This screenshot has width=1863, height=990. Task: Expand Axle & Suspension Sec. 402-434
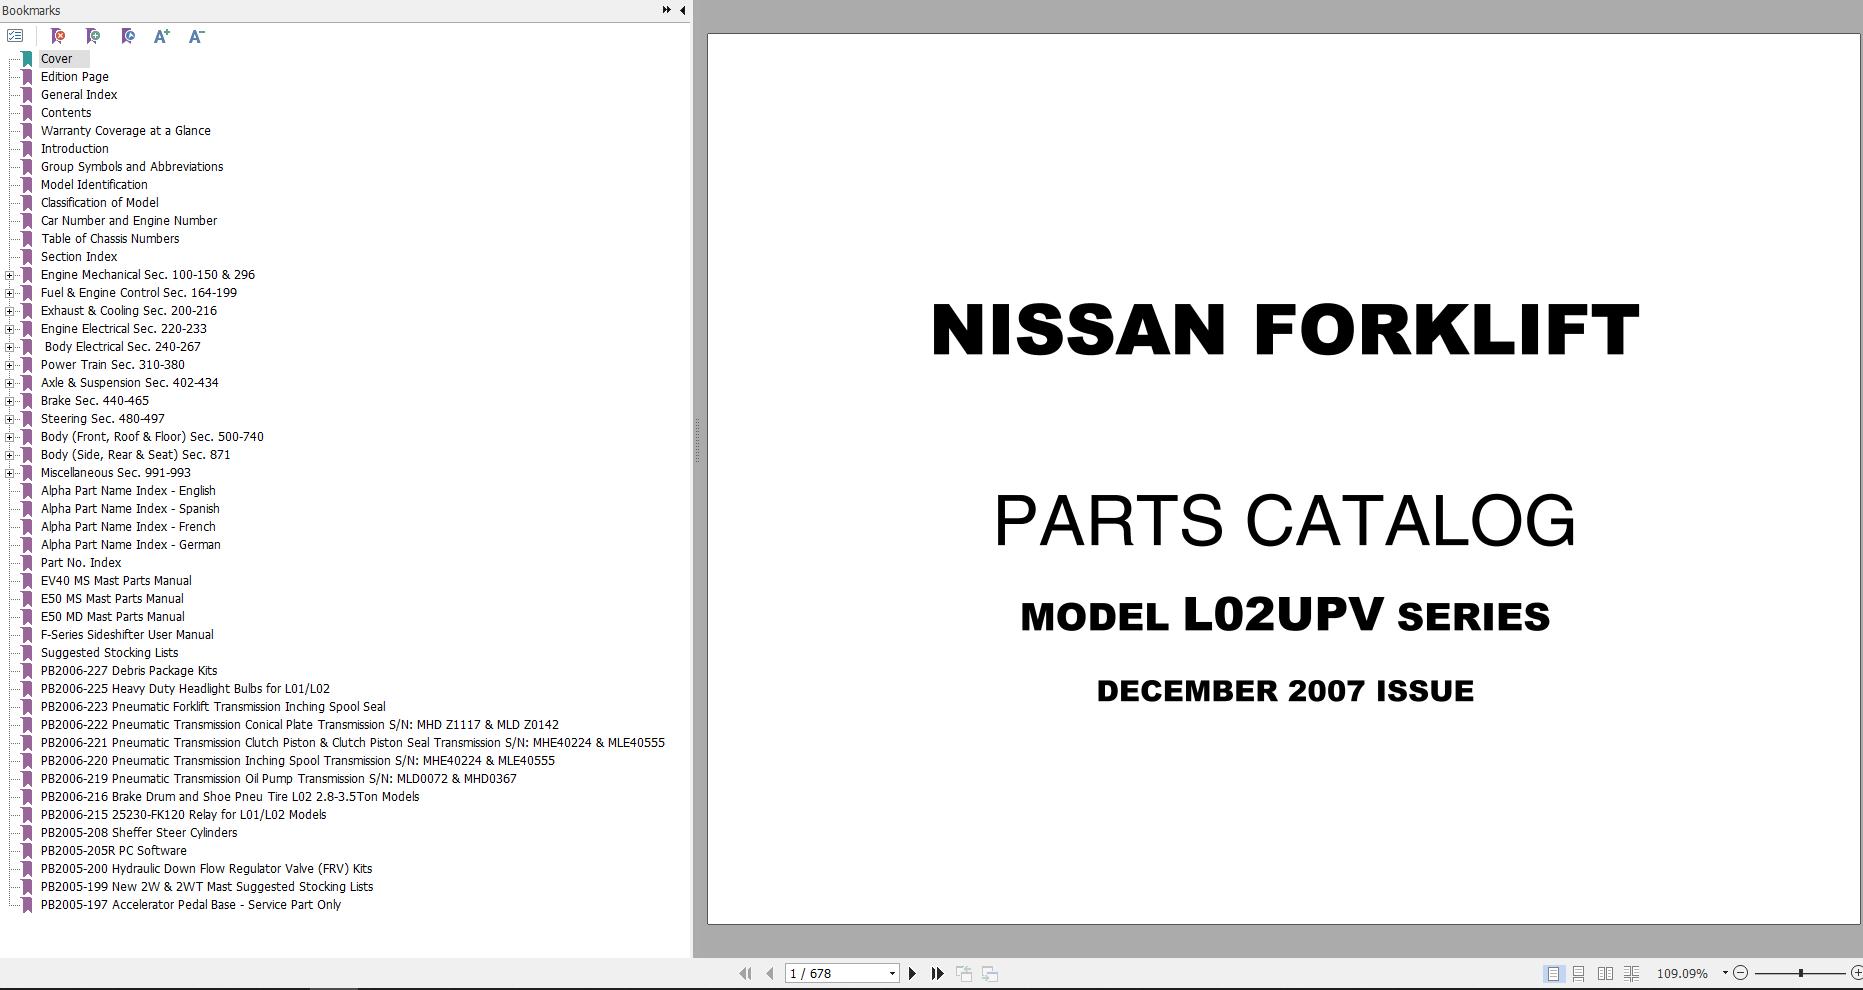coord(10,383)
